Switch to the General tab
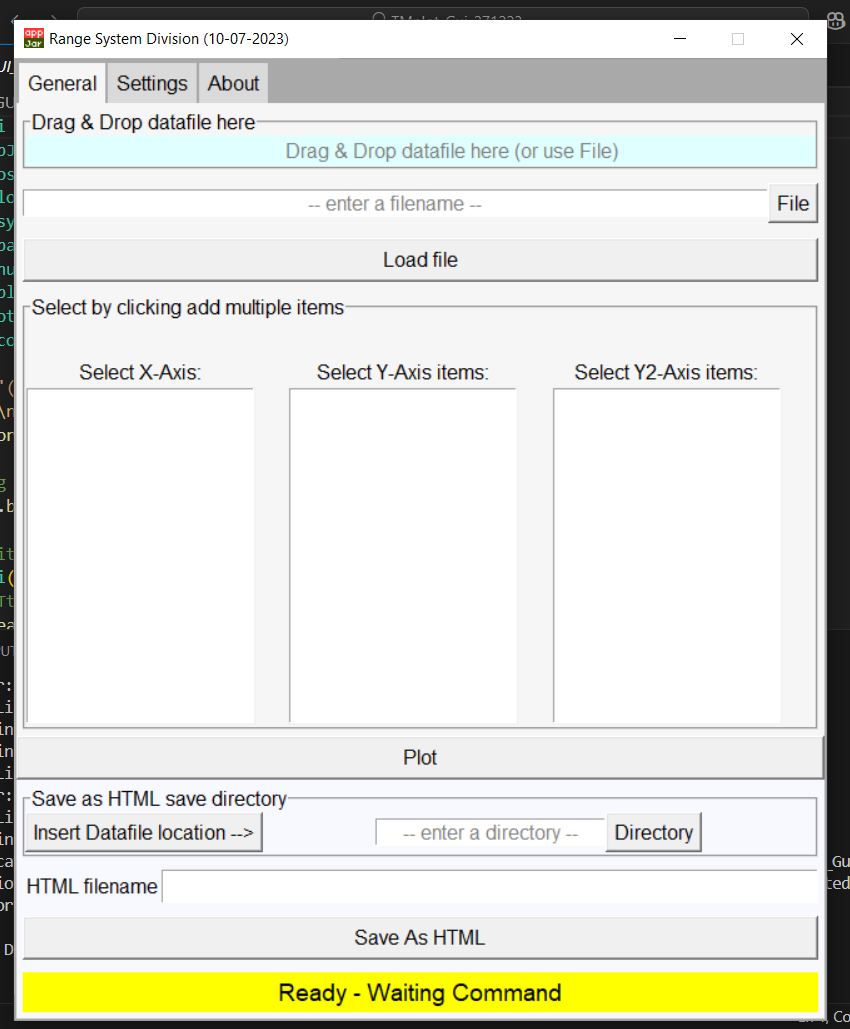This screenshot has height=1029, width=850. coord(62,84)
